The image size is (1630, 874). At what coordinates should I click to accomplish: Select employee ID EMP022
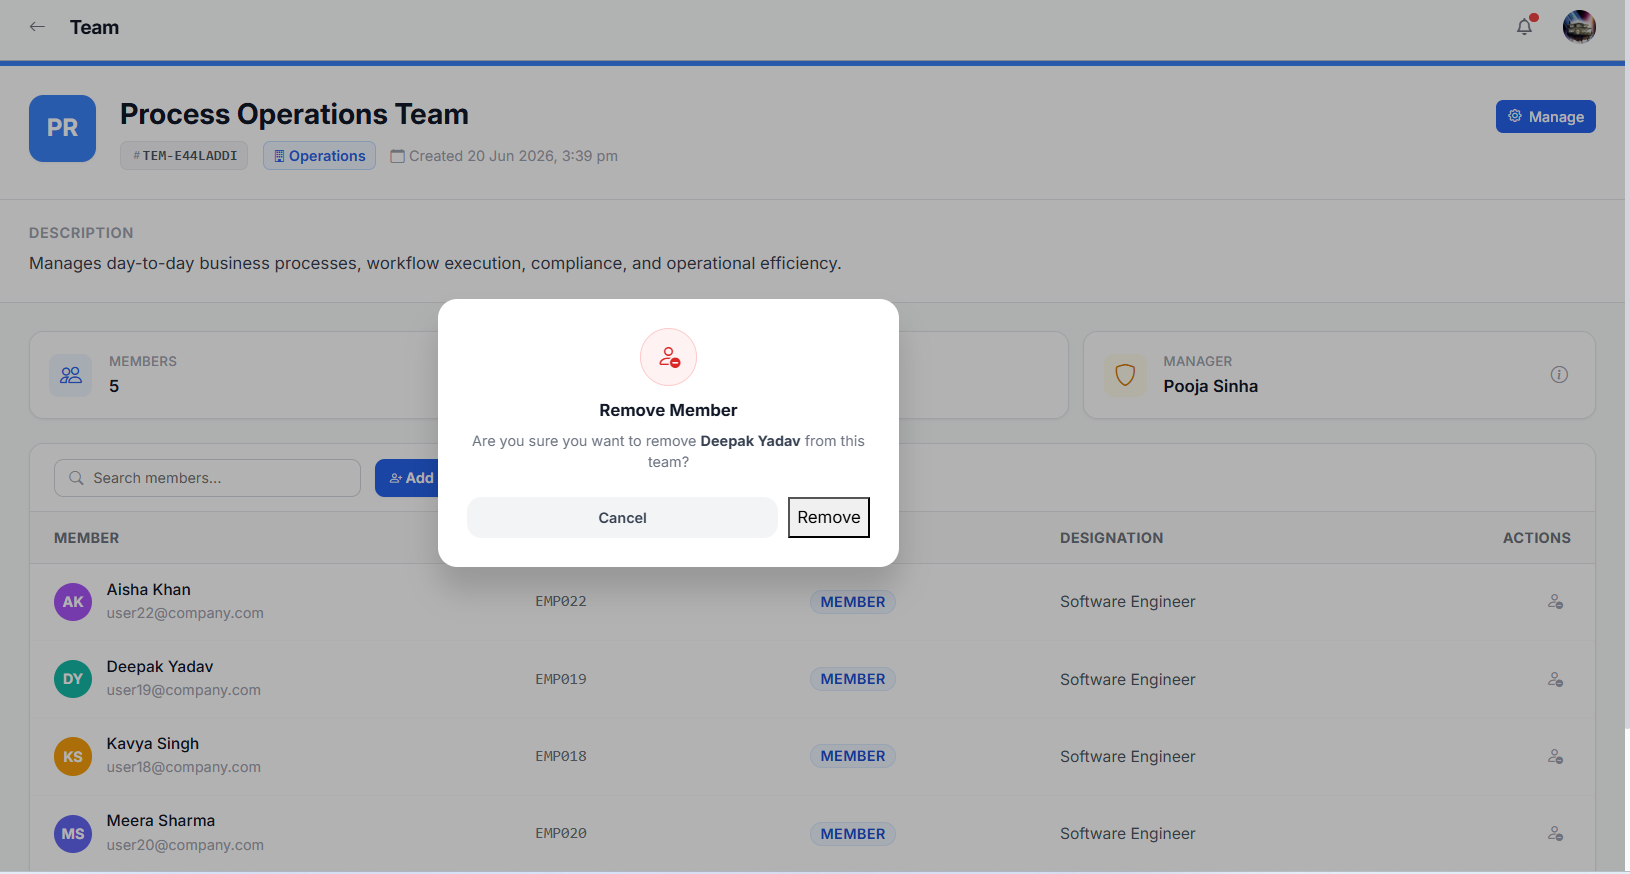coord(561,602)
